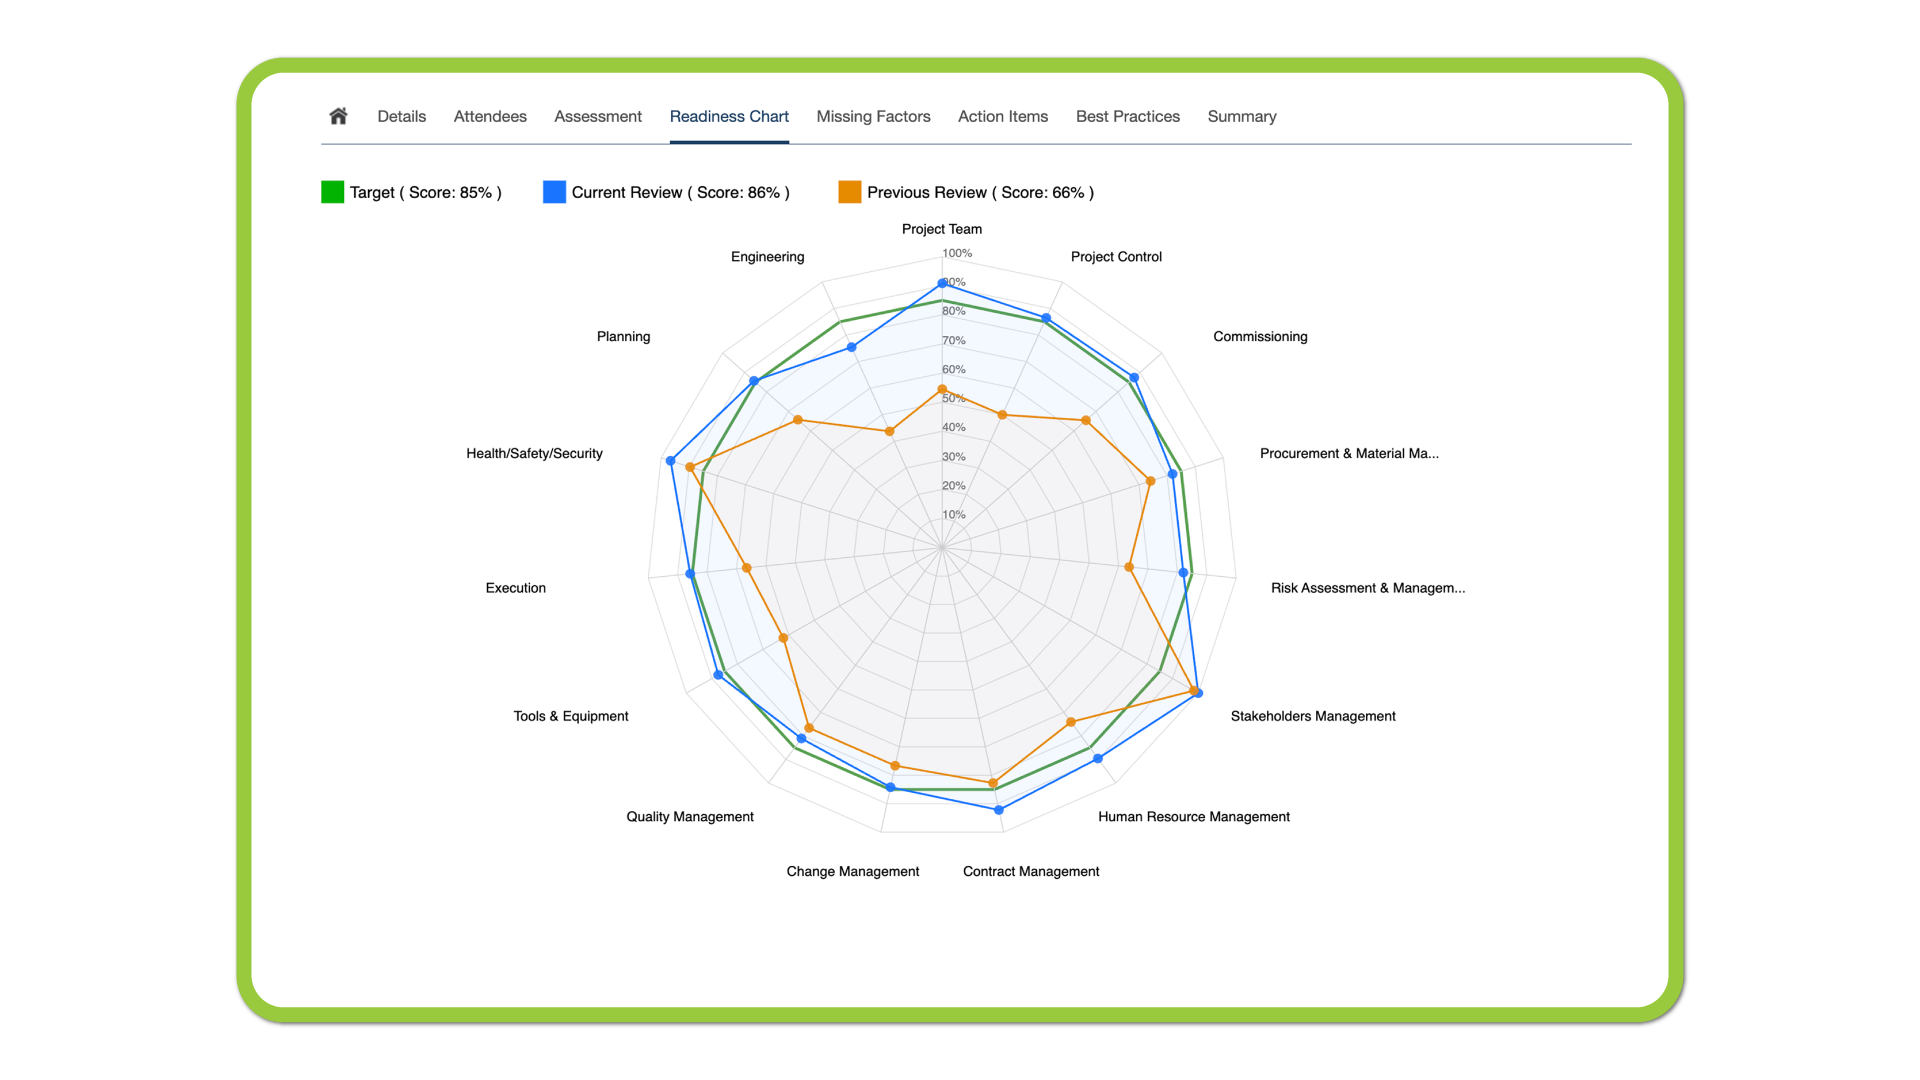The height and width of the screenshot is (1080, 1920).
Task: Select the Readiness Chart tab
Action: pyautogui.click(x=729, y=116)
